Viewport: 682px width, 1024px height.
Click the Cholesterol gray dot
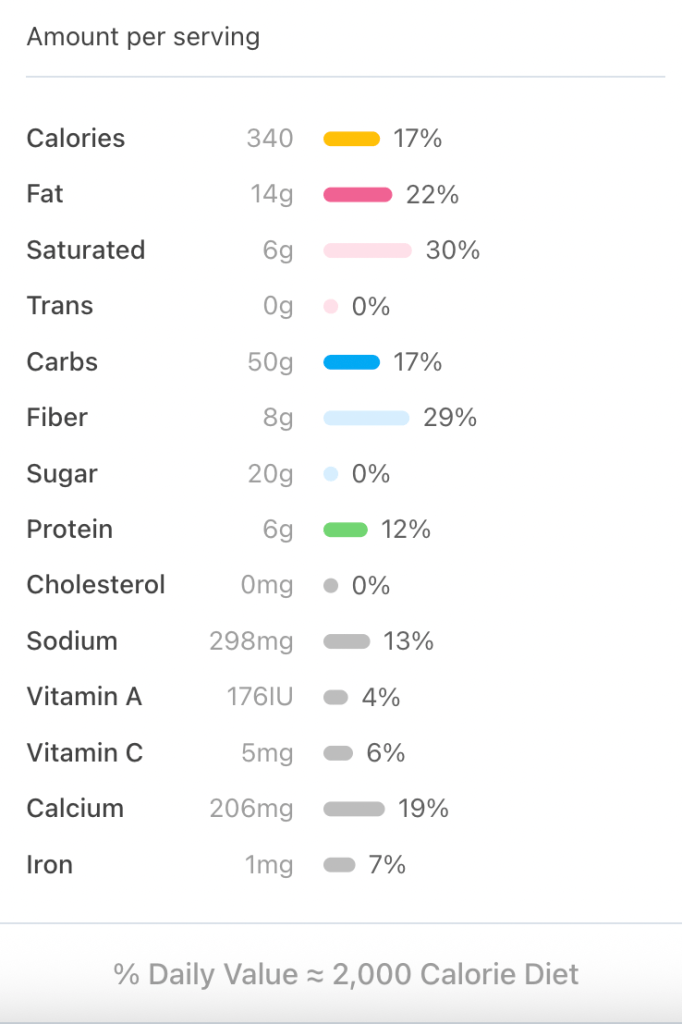(x=331, y=586)
